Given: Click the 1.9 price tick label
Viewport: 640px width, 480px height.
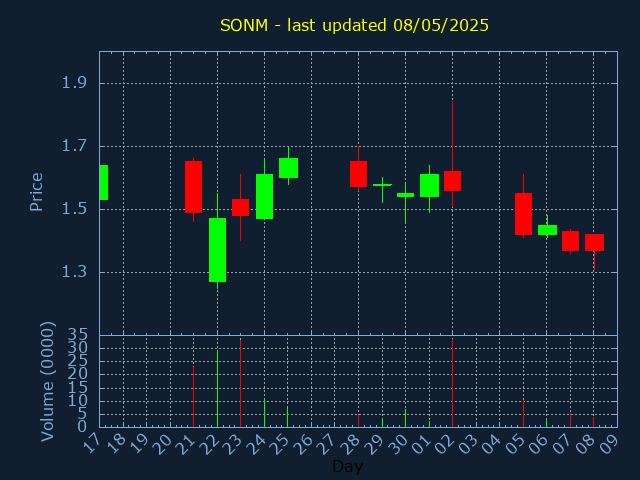Looking at the screenshot, I should 74,83.
